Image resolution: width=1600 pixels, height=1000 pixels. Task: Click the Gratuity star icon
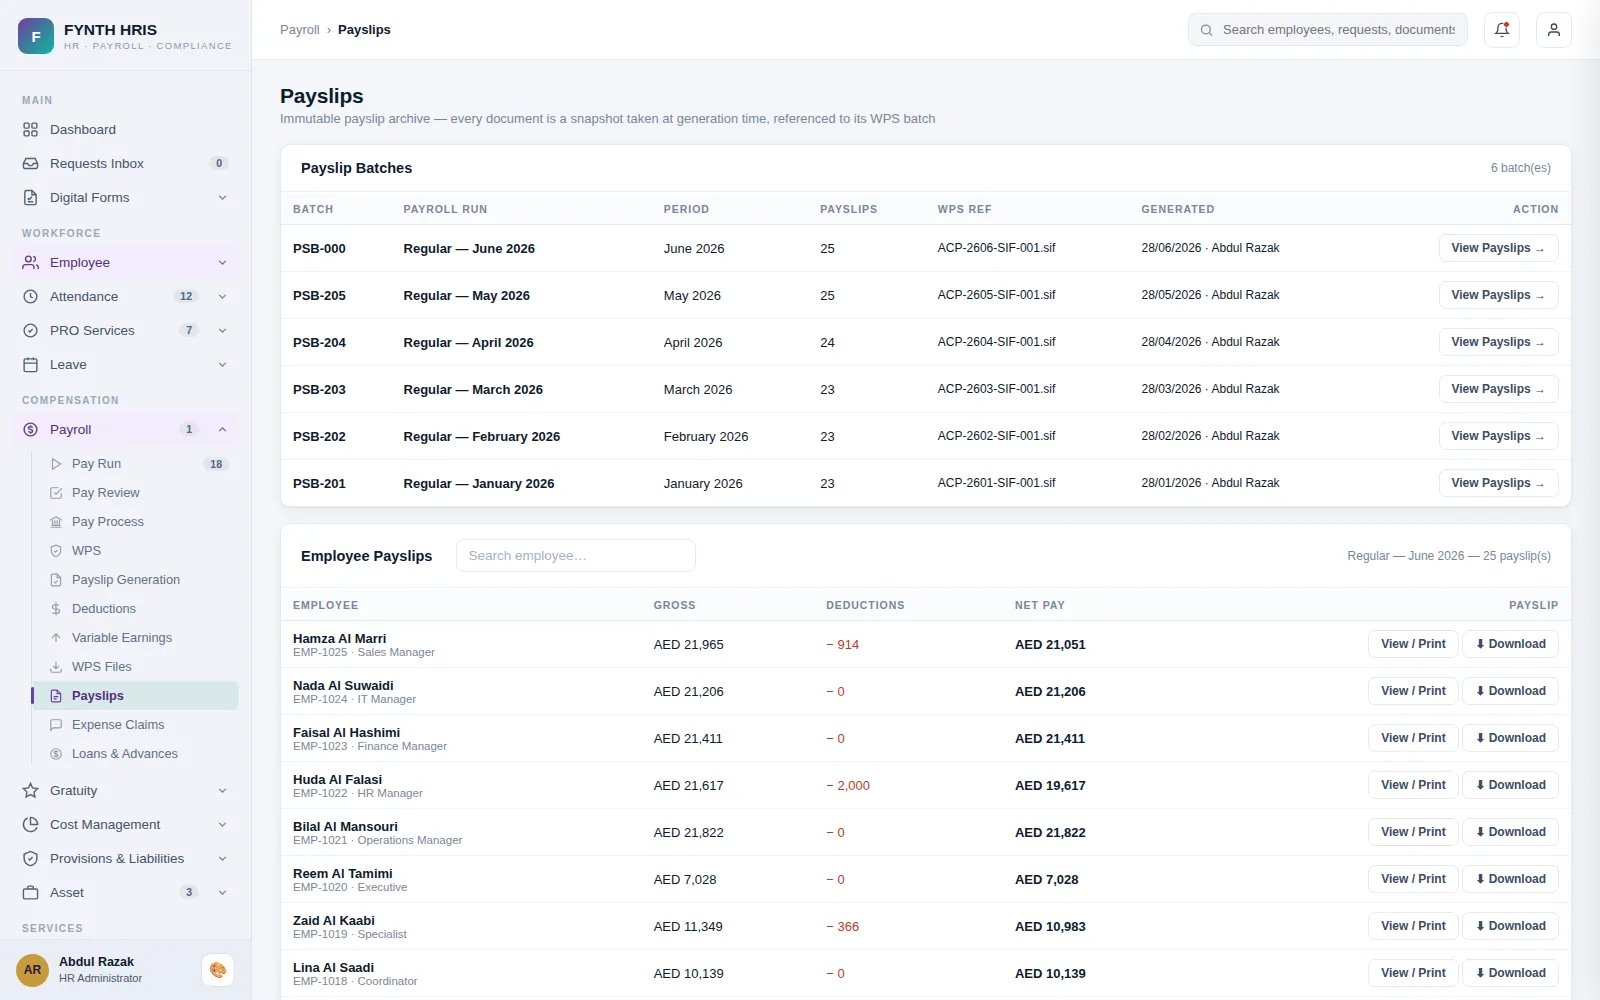pos(31,791)
